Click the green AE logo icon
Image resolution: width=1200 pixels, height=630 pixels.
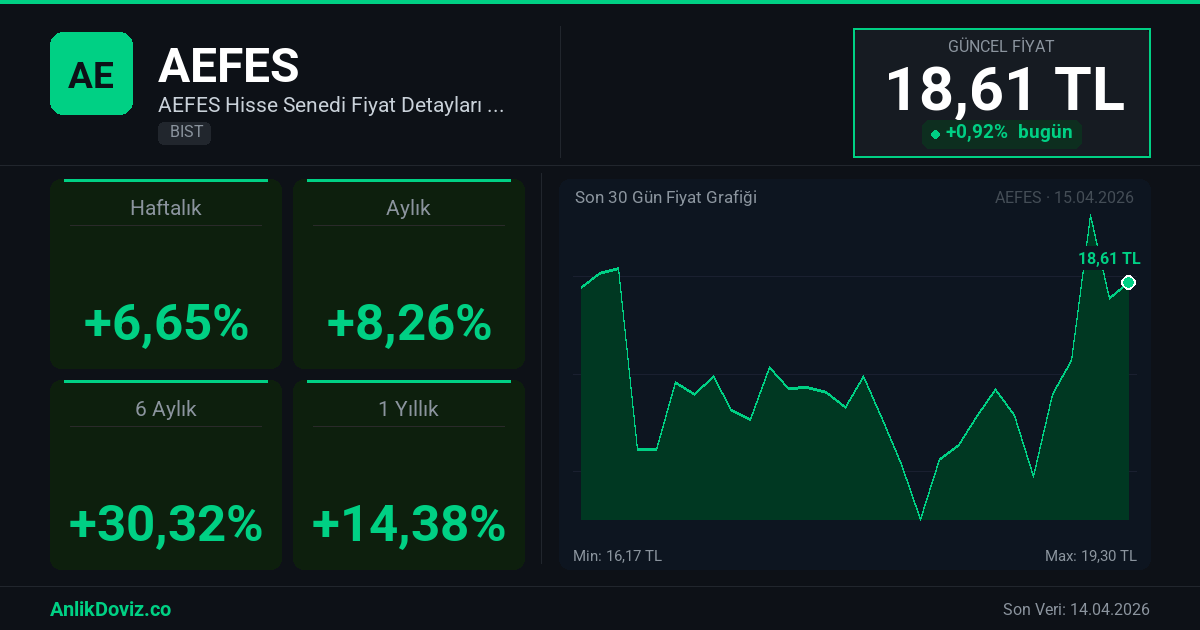pyautogui.click(x=91, y=73)
